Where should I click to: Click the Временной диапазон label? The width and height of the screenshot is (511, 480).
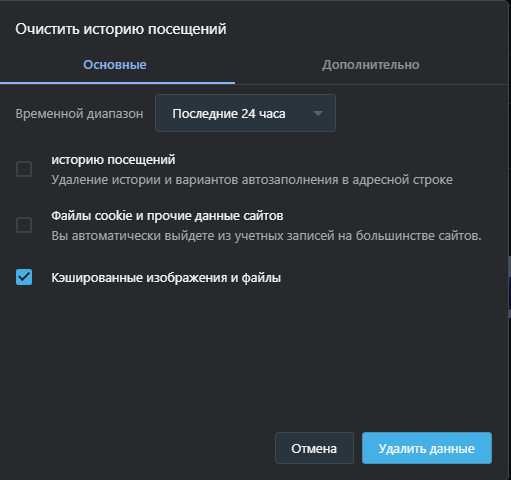pos(79,114)
